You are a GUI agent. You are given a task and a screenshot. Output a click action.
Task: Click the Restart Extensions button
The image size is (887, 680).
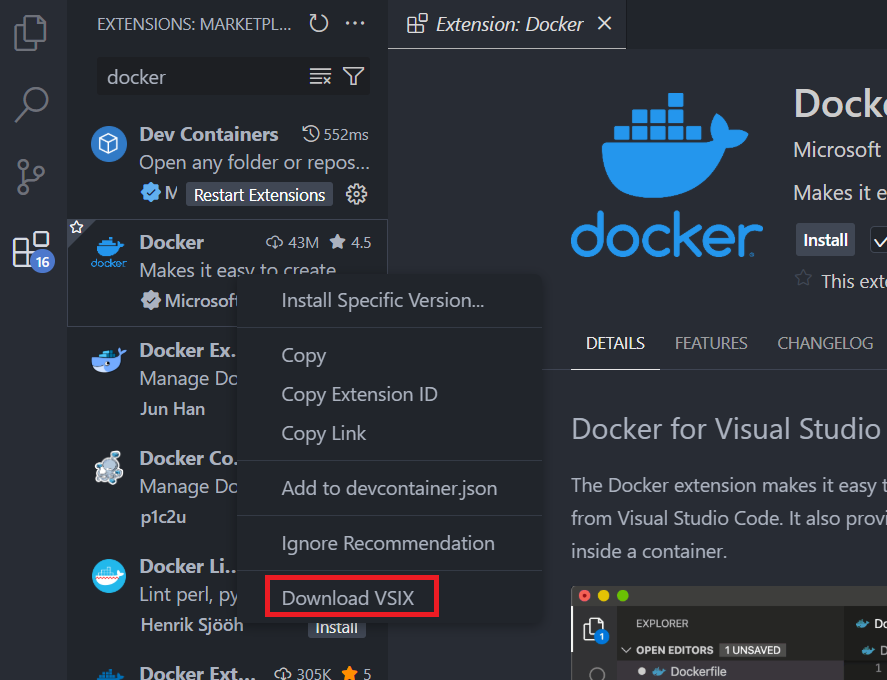point(260,195)
